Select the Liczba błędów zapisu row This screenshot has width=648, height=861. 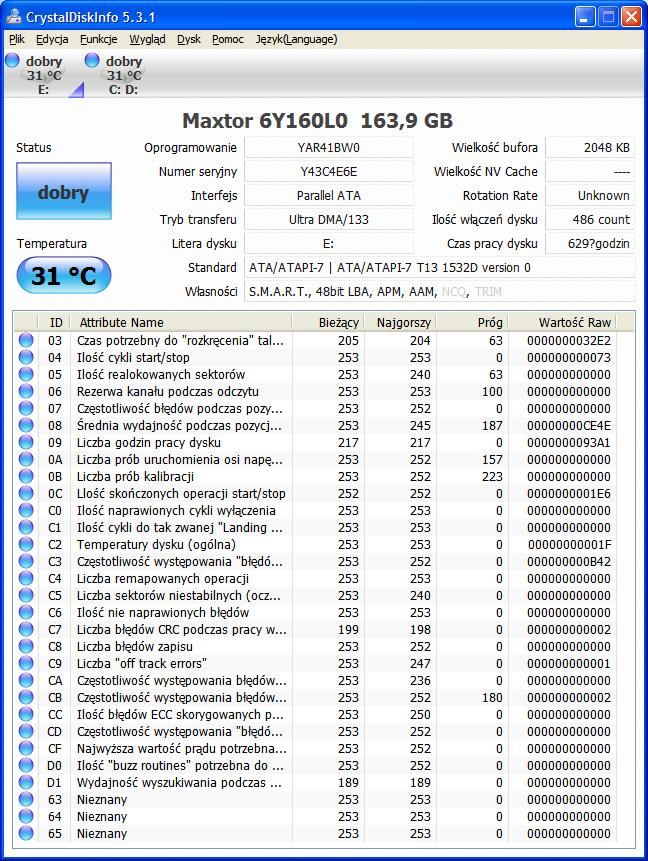coord(324,646)
